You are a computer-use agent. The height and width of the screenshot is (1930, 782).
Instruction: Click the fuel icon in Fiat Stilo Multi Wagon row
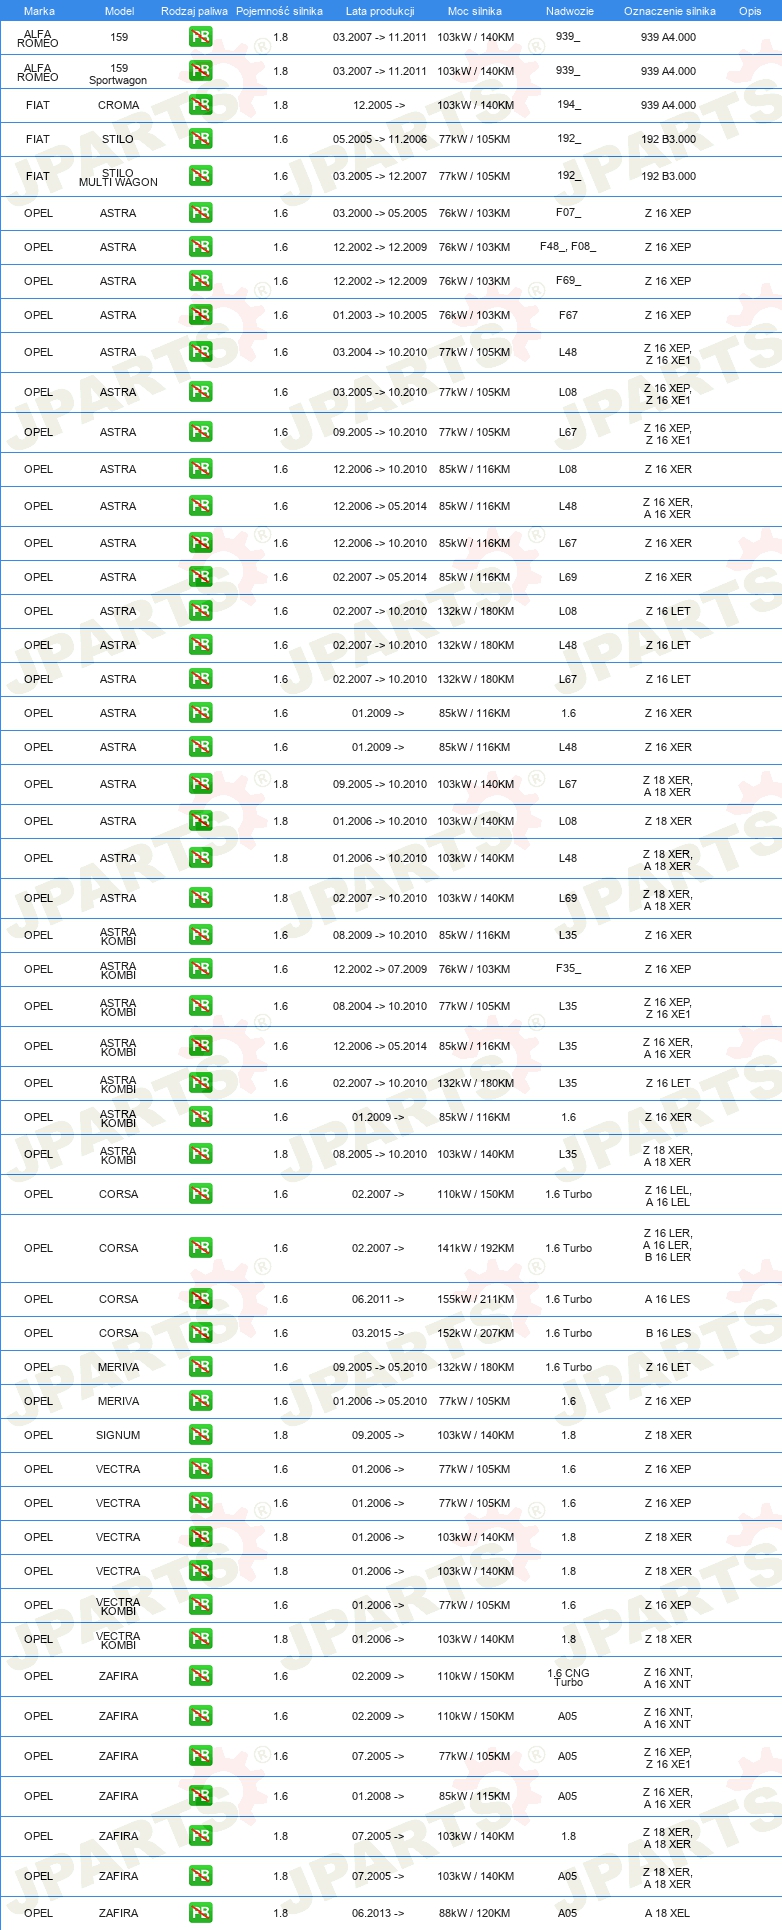201,176
